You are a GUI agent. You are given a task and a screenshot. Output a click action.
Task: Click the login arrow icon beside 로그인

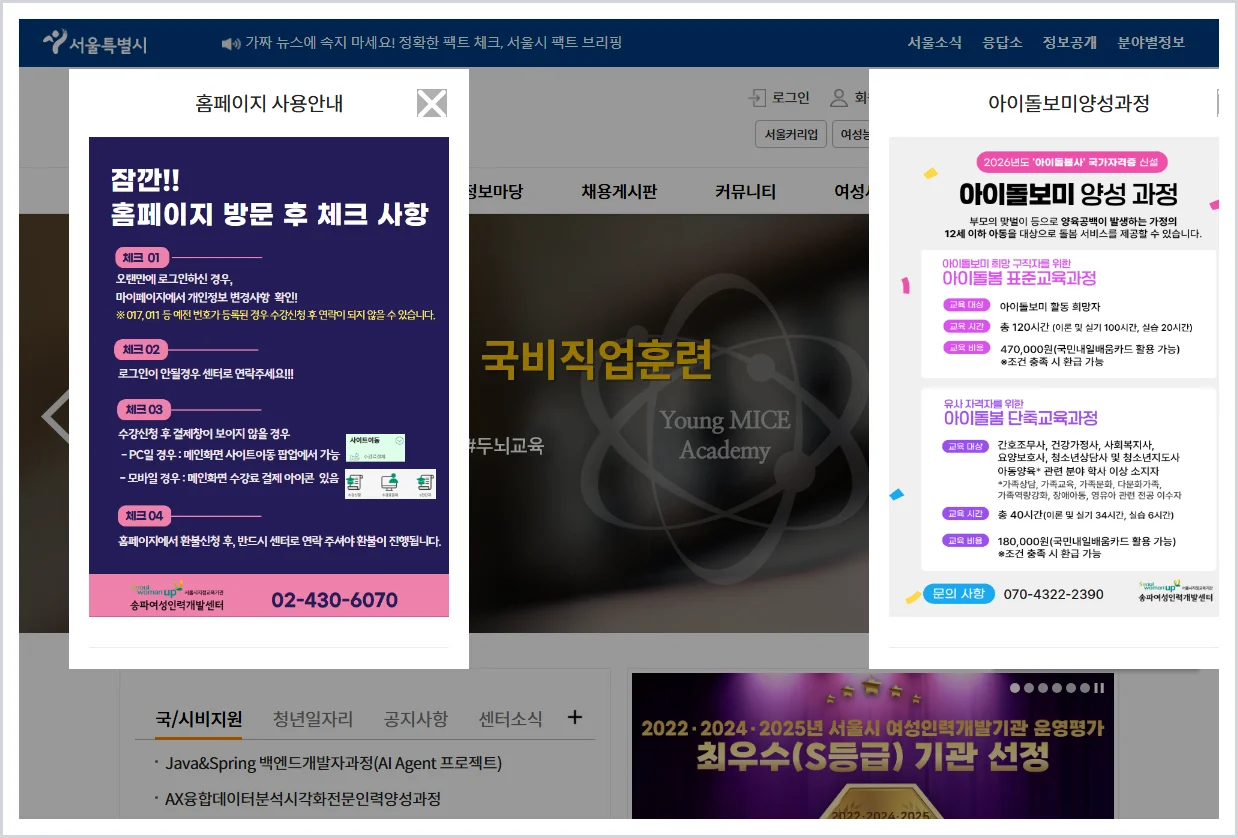tap(757, 98)
